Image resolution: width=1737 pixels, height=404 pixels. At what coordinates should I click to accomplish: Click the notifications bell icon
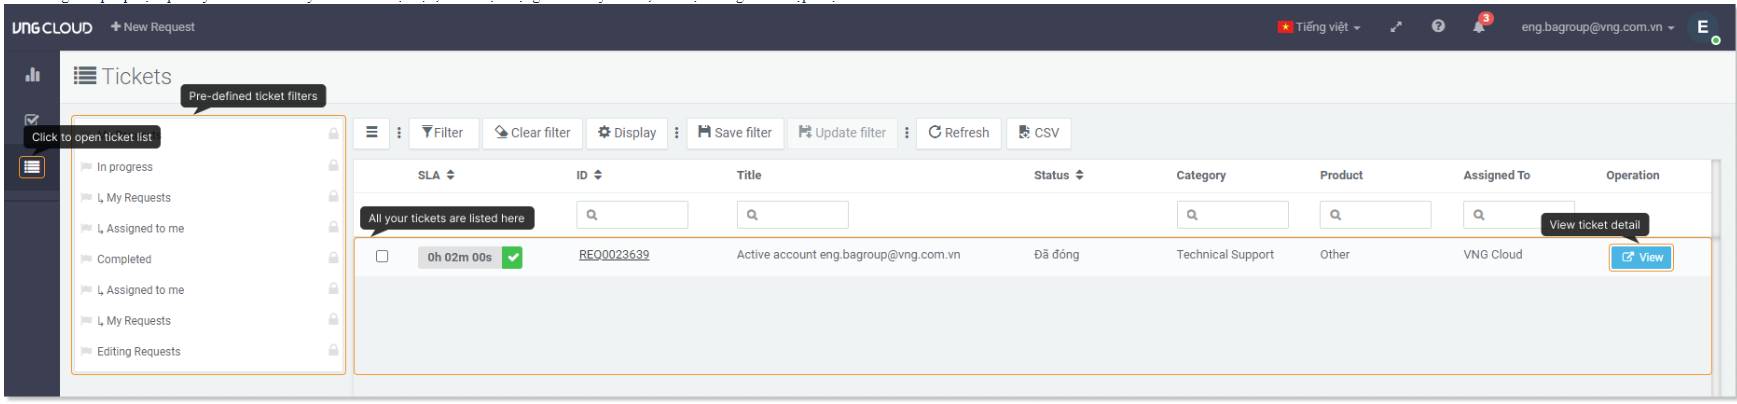click(x=1479, y=27)
